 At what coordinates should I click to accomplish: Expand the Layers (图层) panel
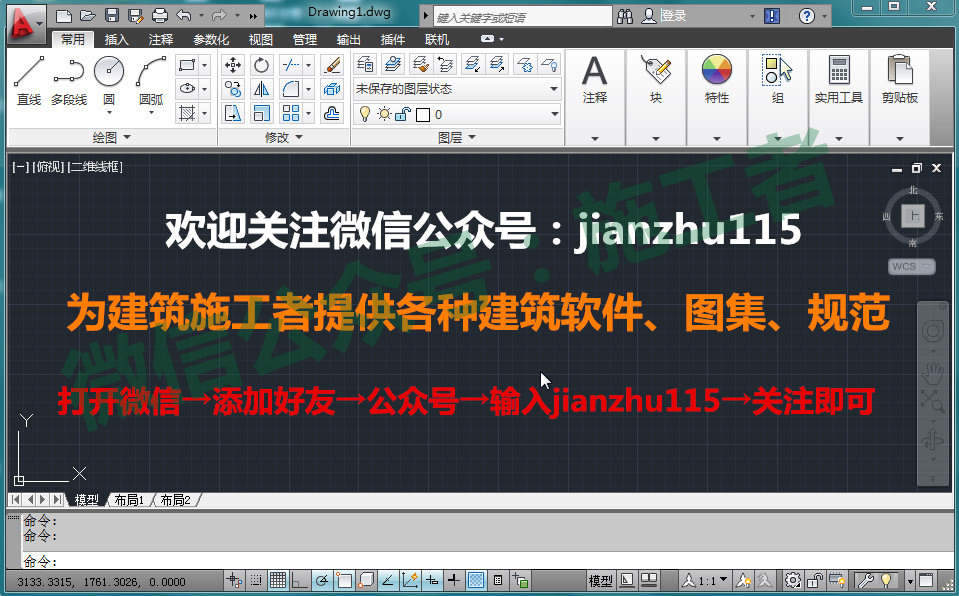(457, 137)
